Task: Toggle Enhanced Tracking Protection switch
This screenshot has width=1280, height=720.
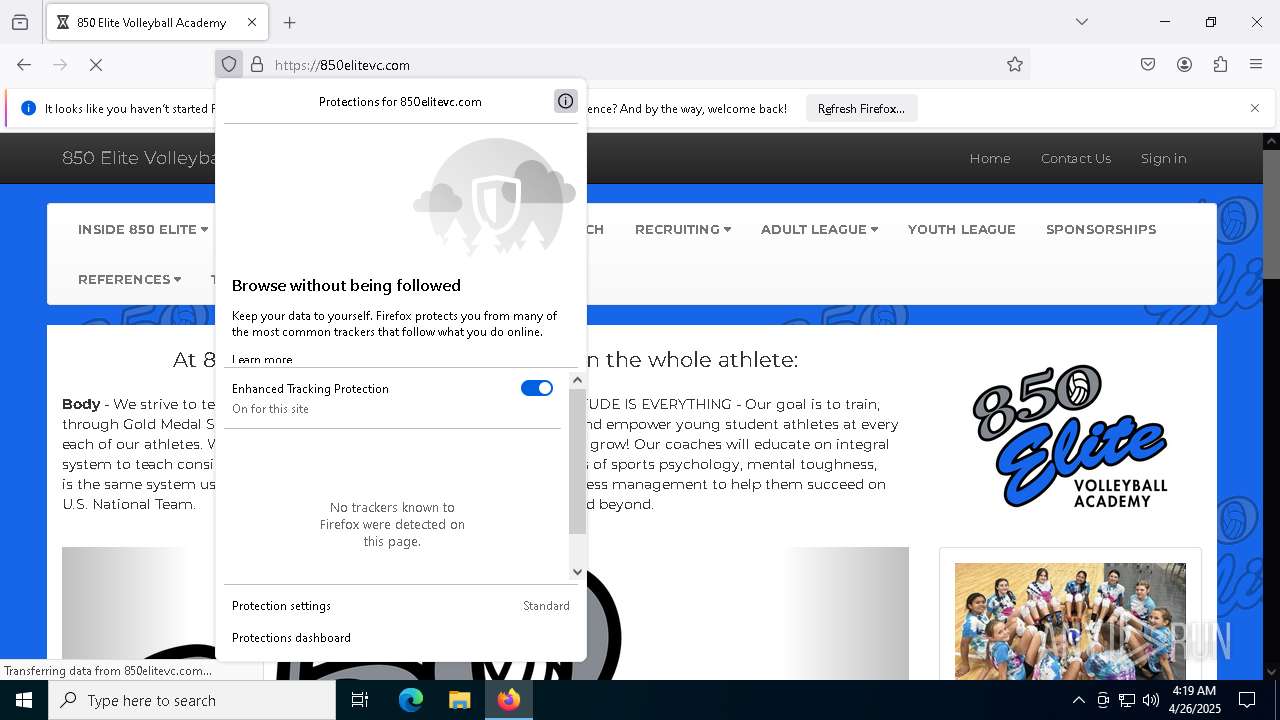Action: coord(537,388)
